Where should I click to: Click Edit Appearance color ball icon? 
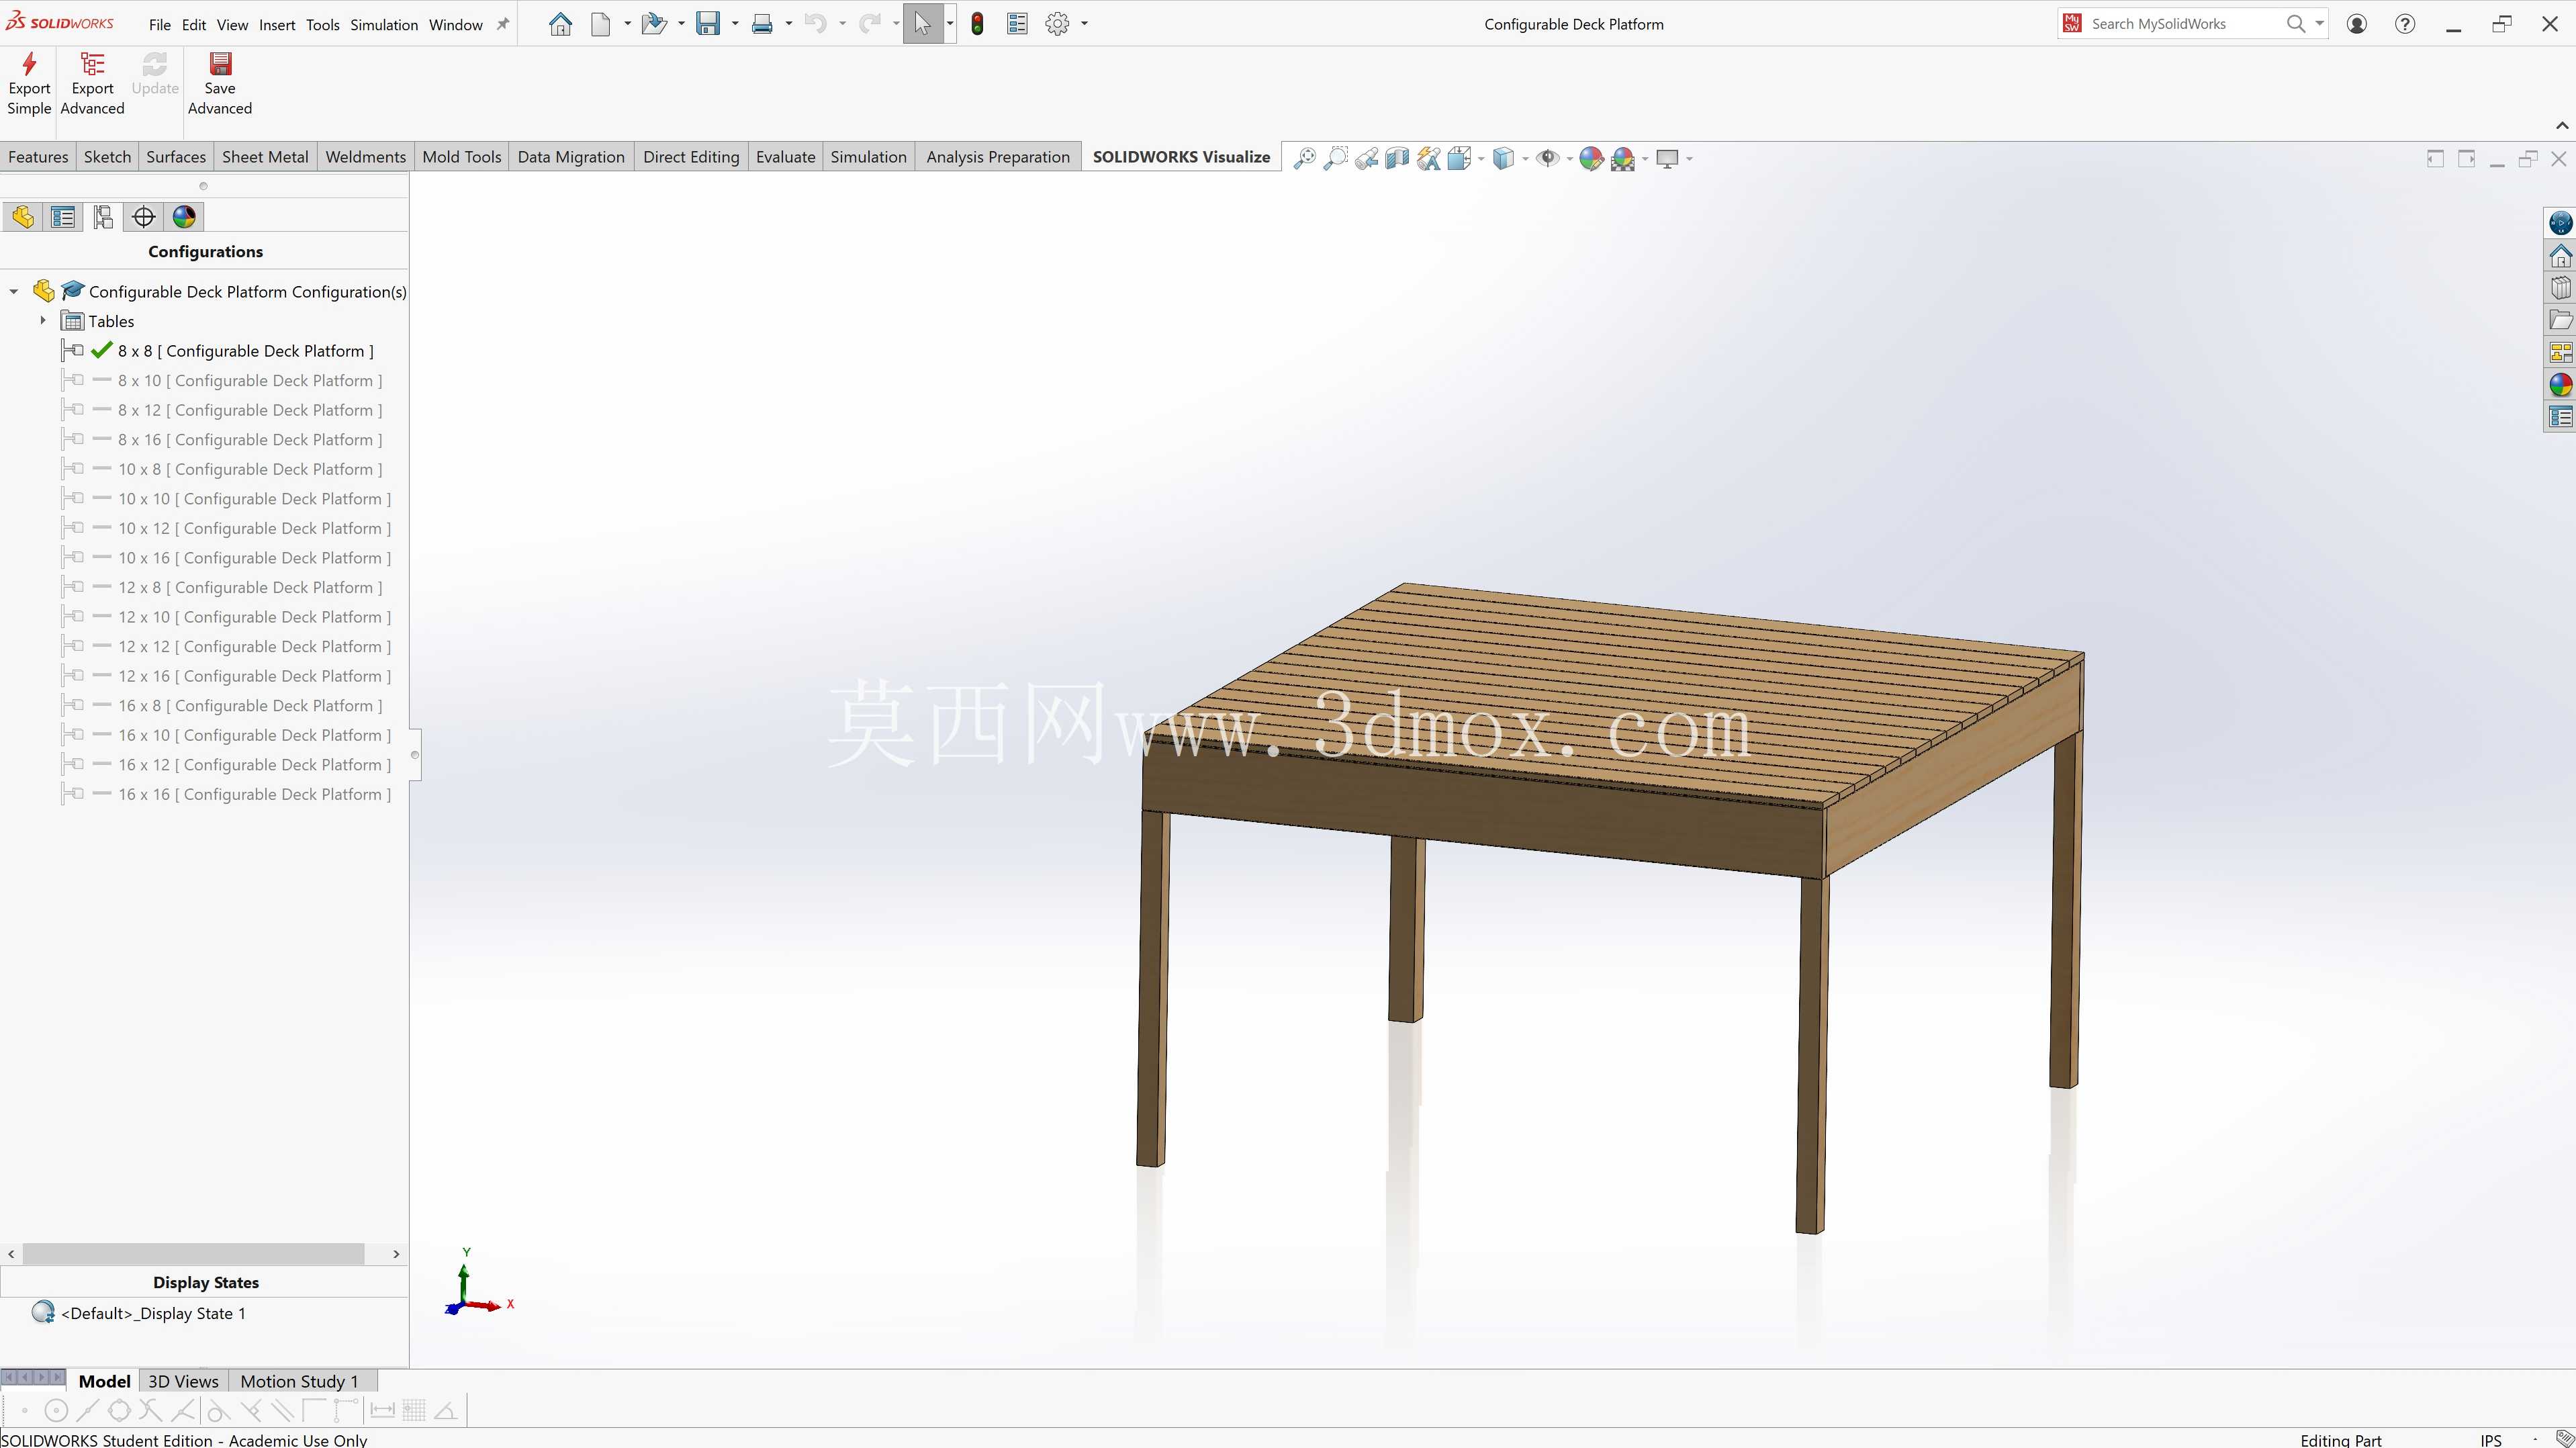[x=1591, y=158]
